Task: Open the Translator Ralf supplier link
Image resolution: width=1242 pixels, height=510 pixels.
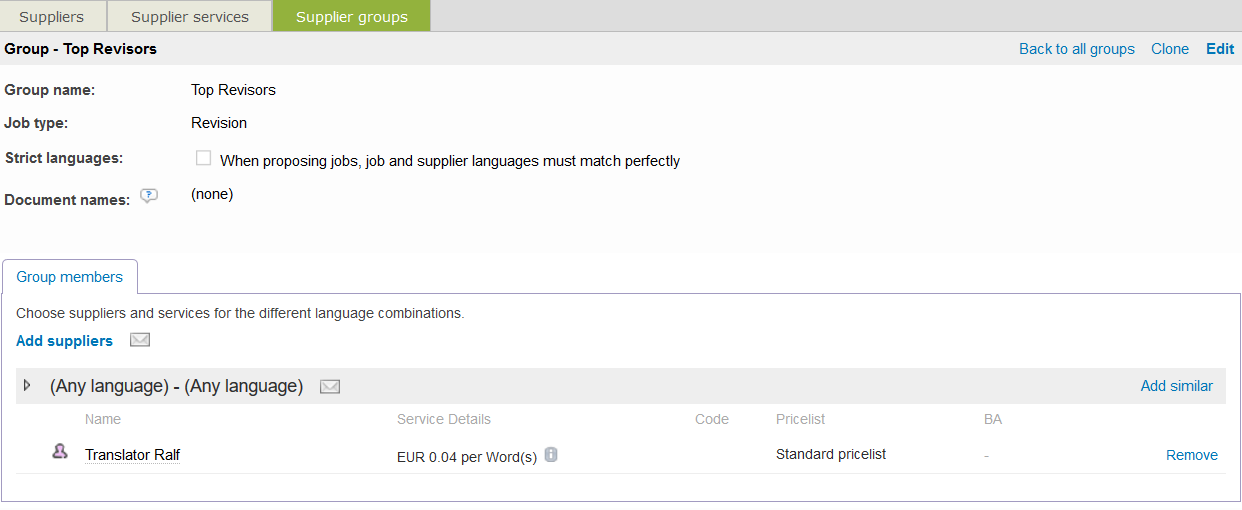Action: pyautogui.click(x=132, y=455)
